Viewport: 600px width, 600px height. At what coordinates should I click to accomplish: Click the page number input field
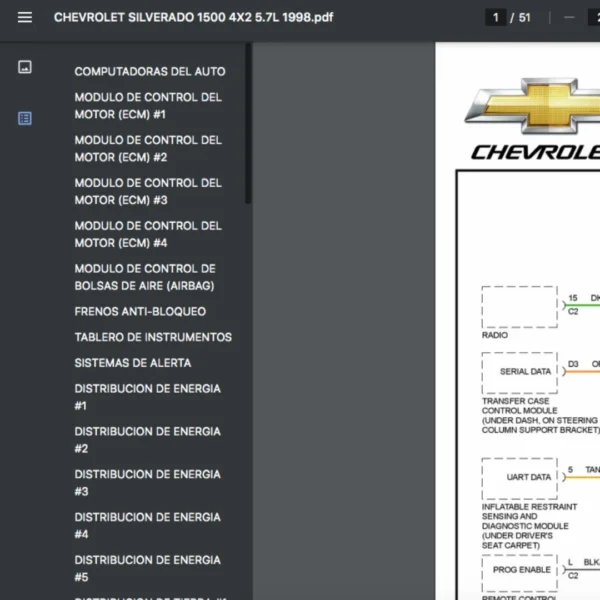click(496, 17)
